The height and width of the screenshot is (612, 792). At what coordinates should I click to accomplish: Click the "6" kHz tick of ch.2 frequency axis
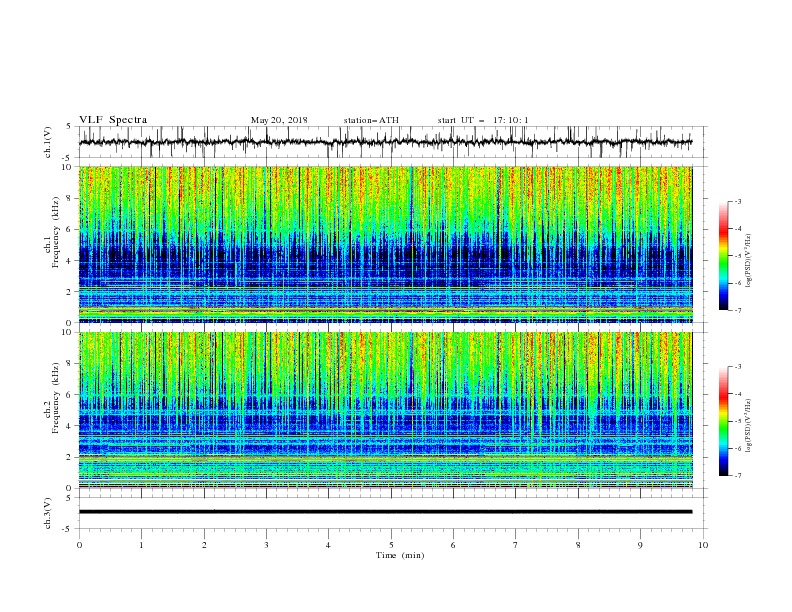click(71, 395)
